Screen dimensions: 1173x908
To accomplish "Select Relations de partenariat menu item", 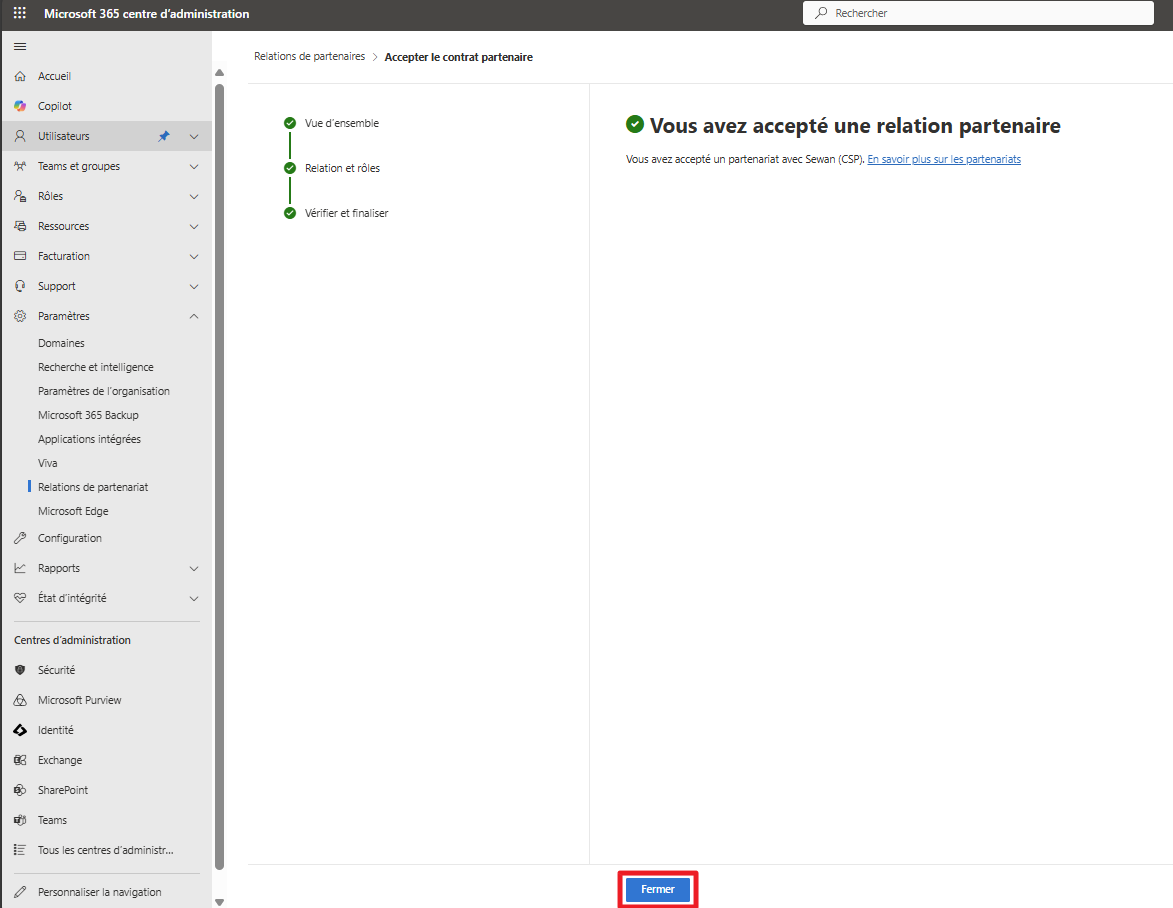I will pyautogui.click(x=94, y=487).
